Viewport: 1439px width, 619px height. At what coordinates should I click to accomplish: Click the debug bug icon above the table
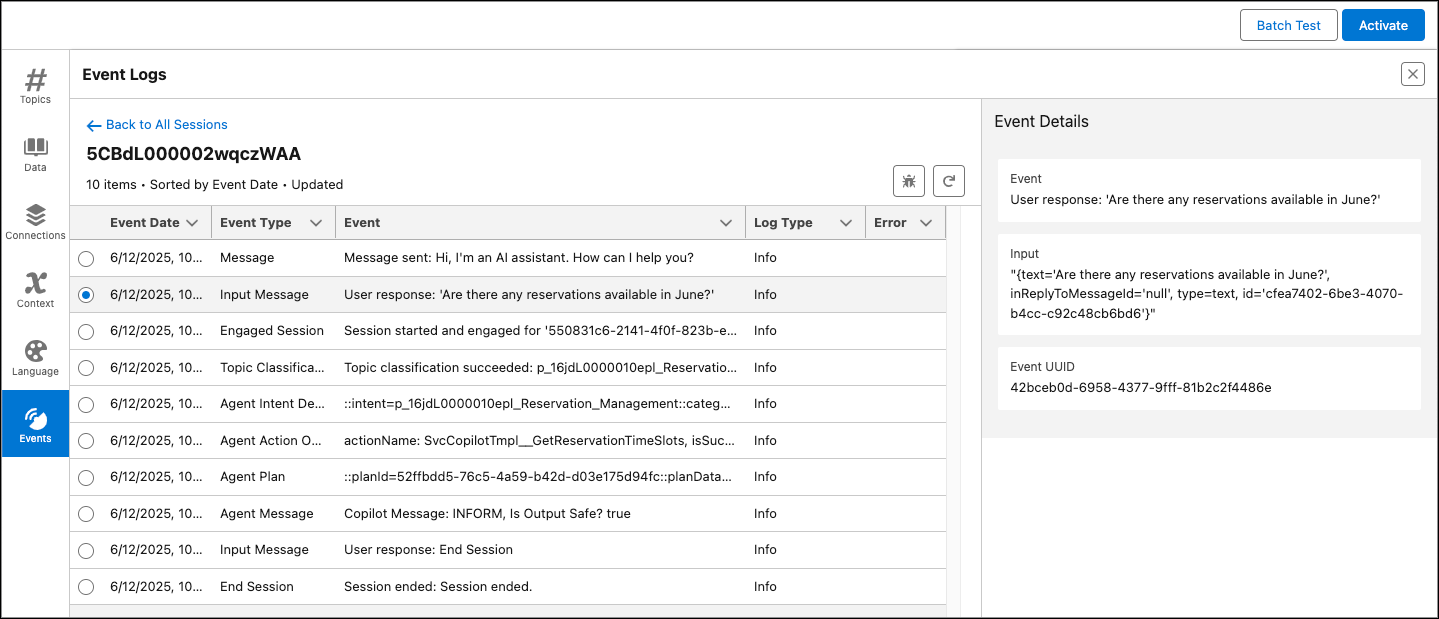908,181
